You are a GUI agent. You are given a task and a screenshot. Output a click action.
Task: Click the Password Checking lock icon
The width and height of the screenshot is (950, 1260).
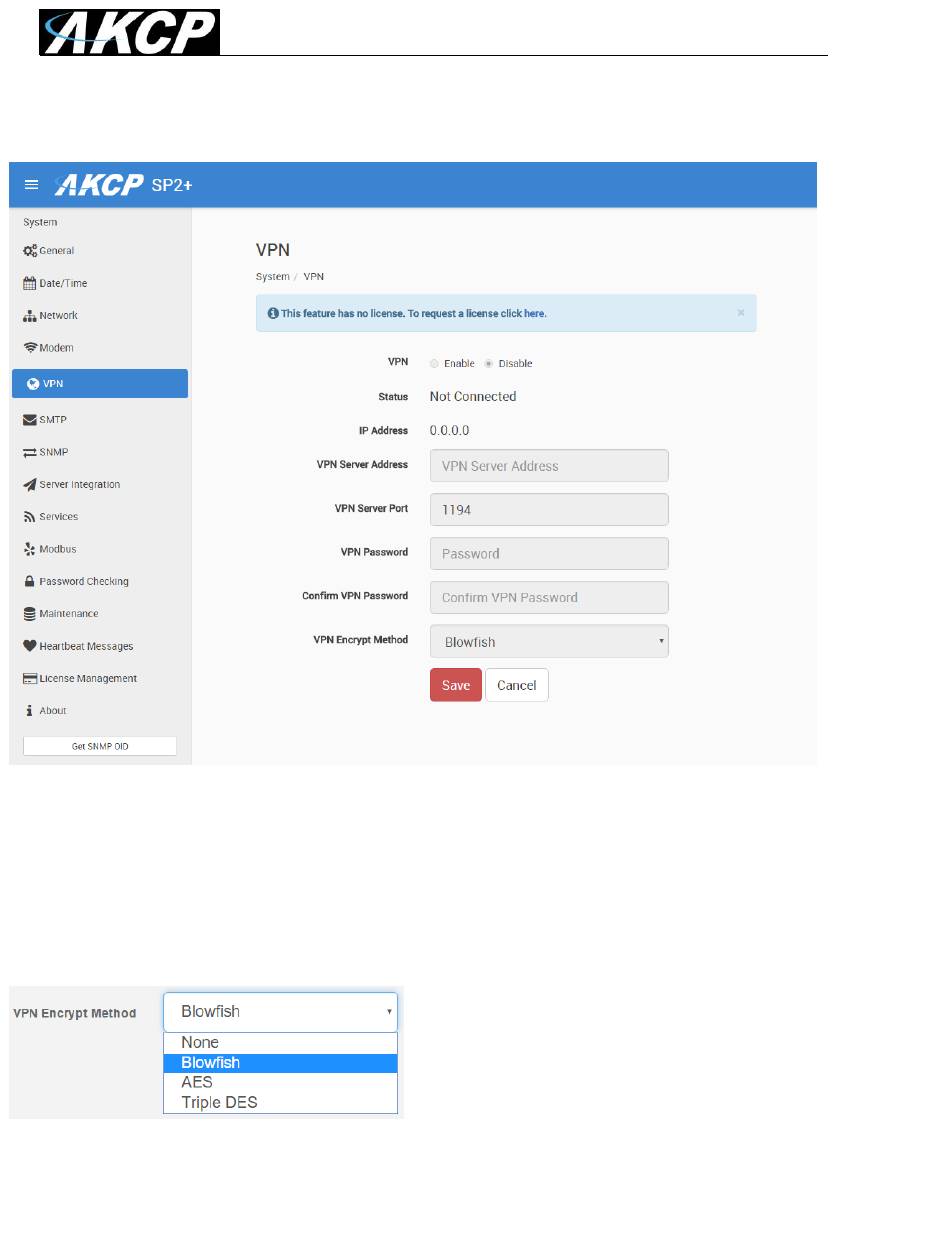[30, 581]
